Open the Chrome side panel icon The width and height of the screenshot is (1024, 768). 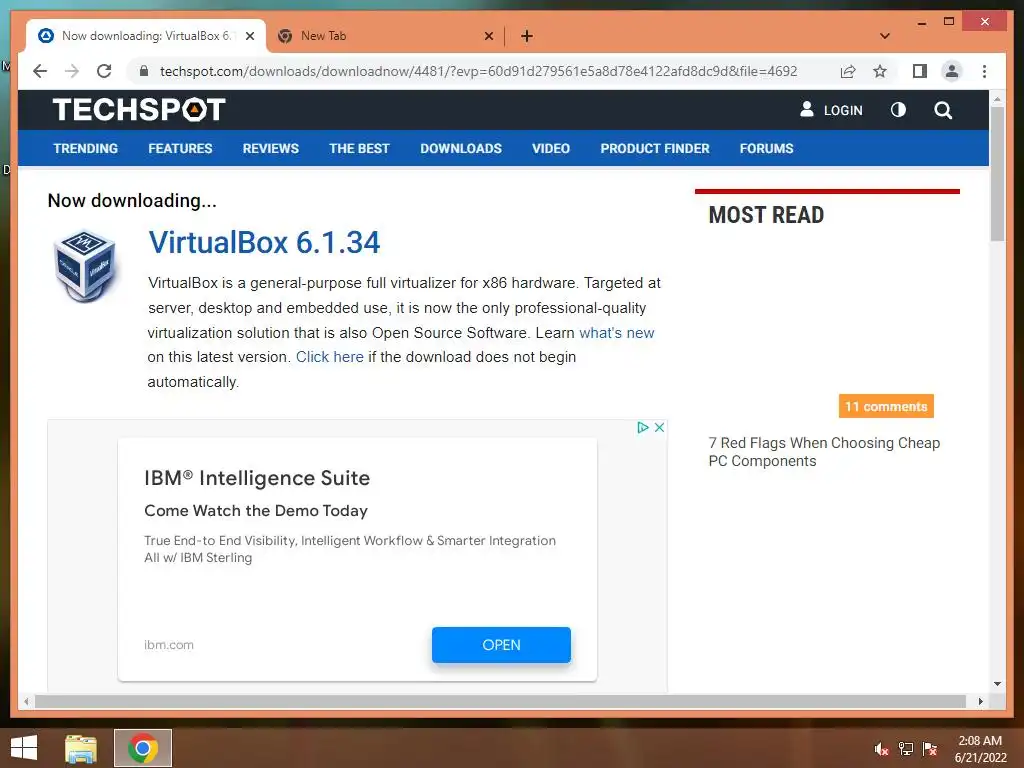[920, 71]
